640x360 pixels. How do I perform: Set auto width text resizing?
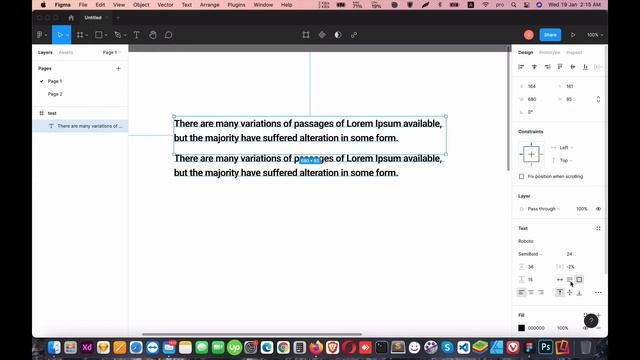point(560,280)
